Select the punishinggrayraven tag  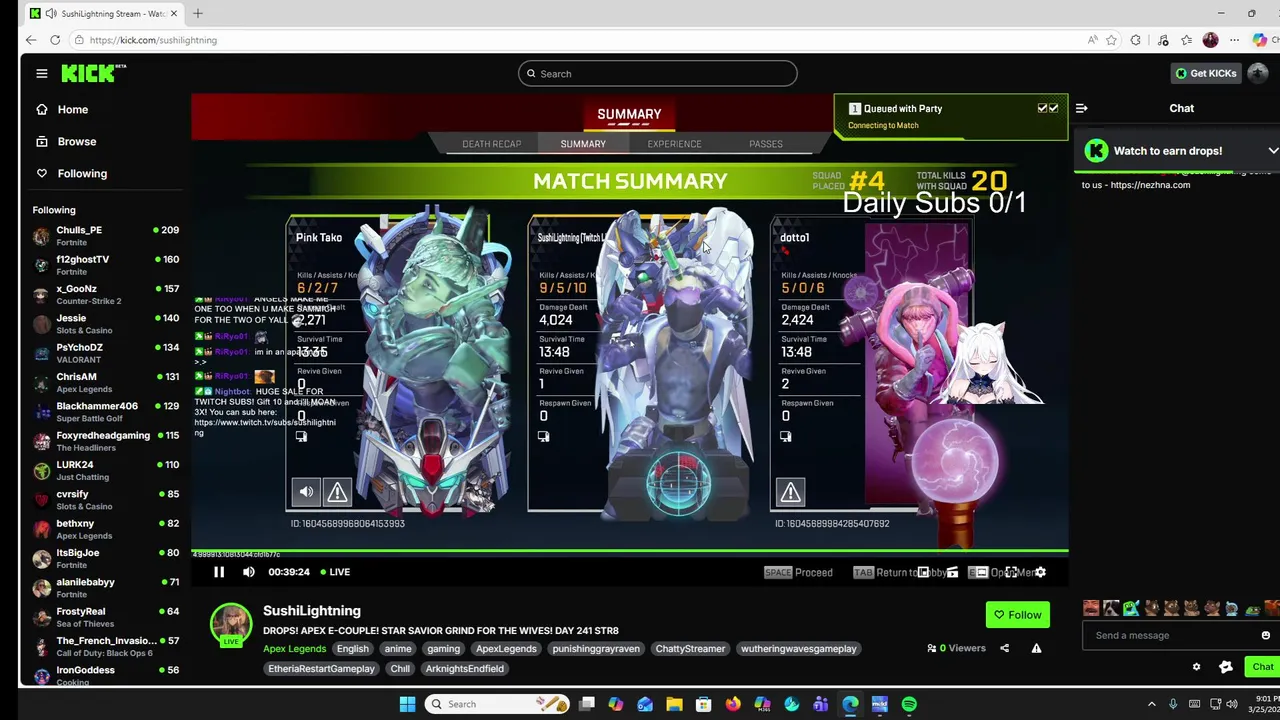pyautogui.click(x=596, y=649)
